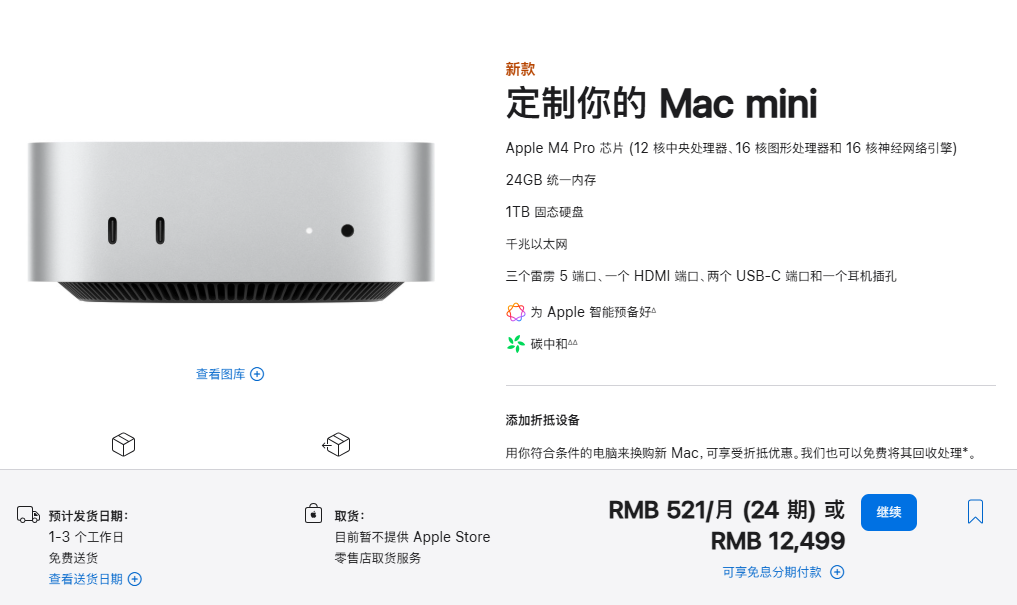Expand plus icon beside 查看送货日期

tap(134, 579)
